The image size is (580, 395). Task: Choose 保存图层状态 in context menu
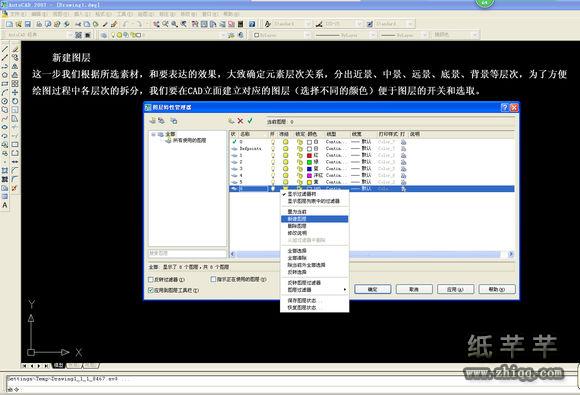click(314, 300)
